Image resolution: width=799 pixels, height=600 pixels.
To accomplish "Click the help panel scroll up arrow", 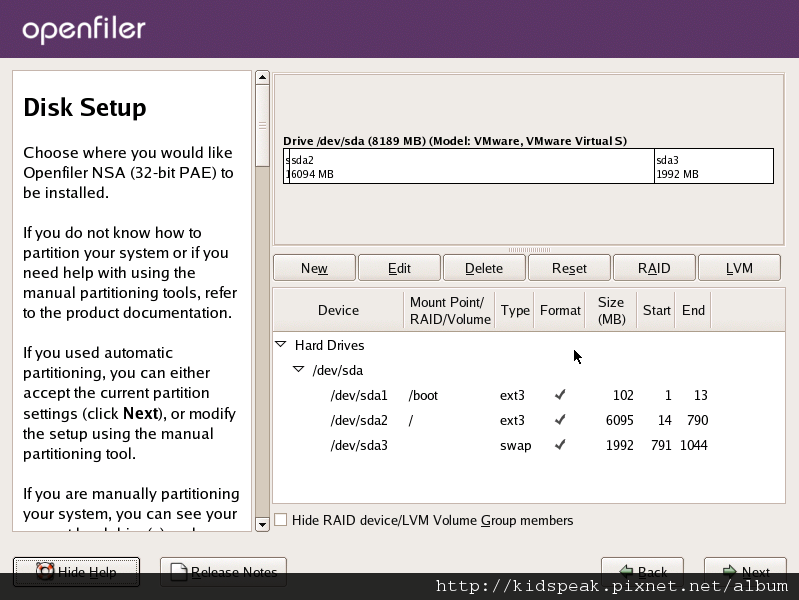I will (x=262, y=77).
